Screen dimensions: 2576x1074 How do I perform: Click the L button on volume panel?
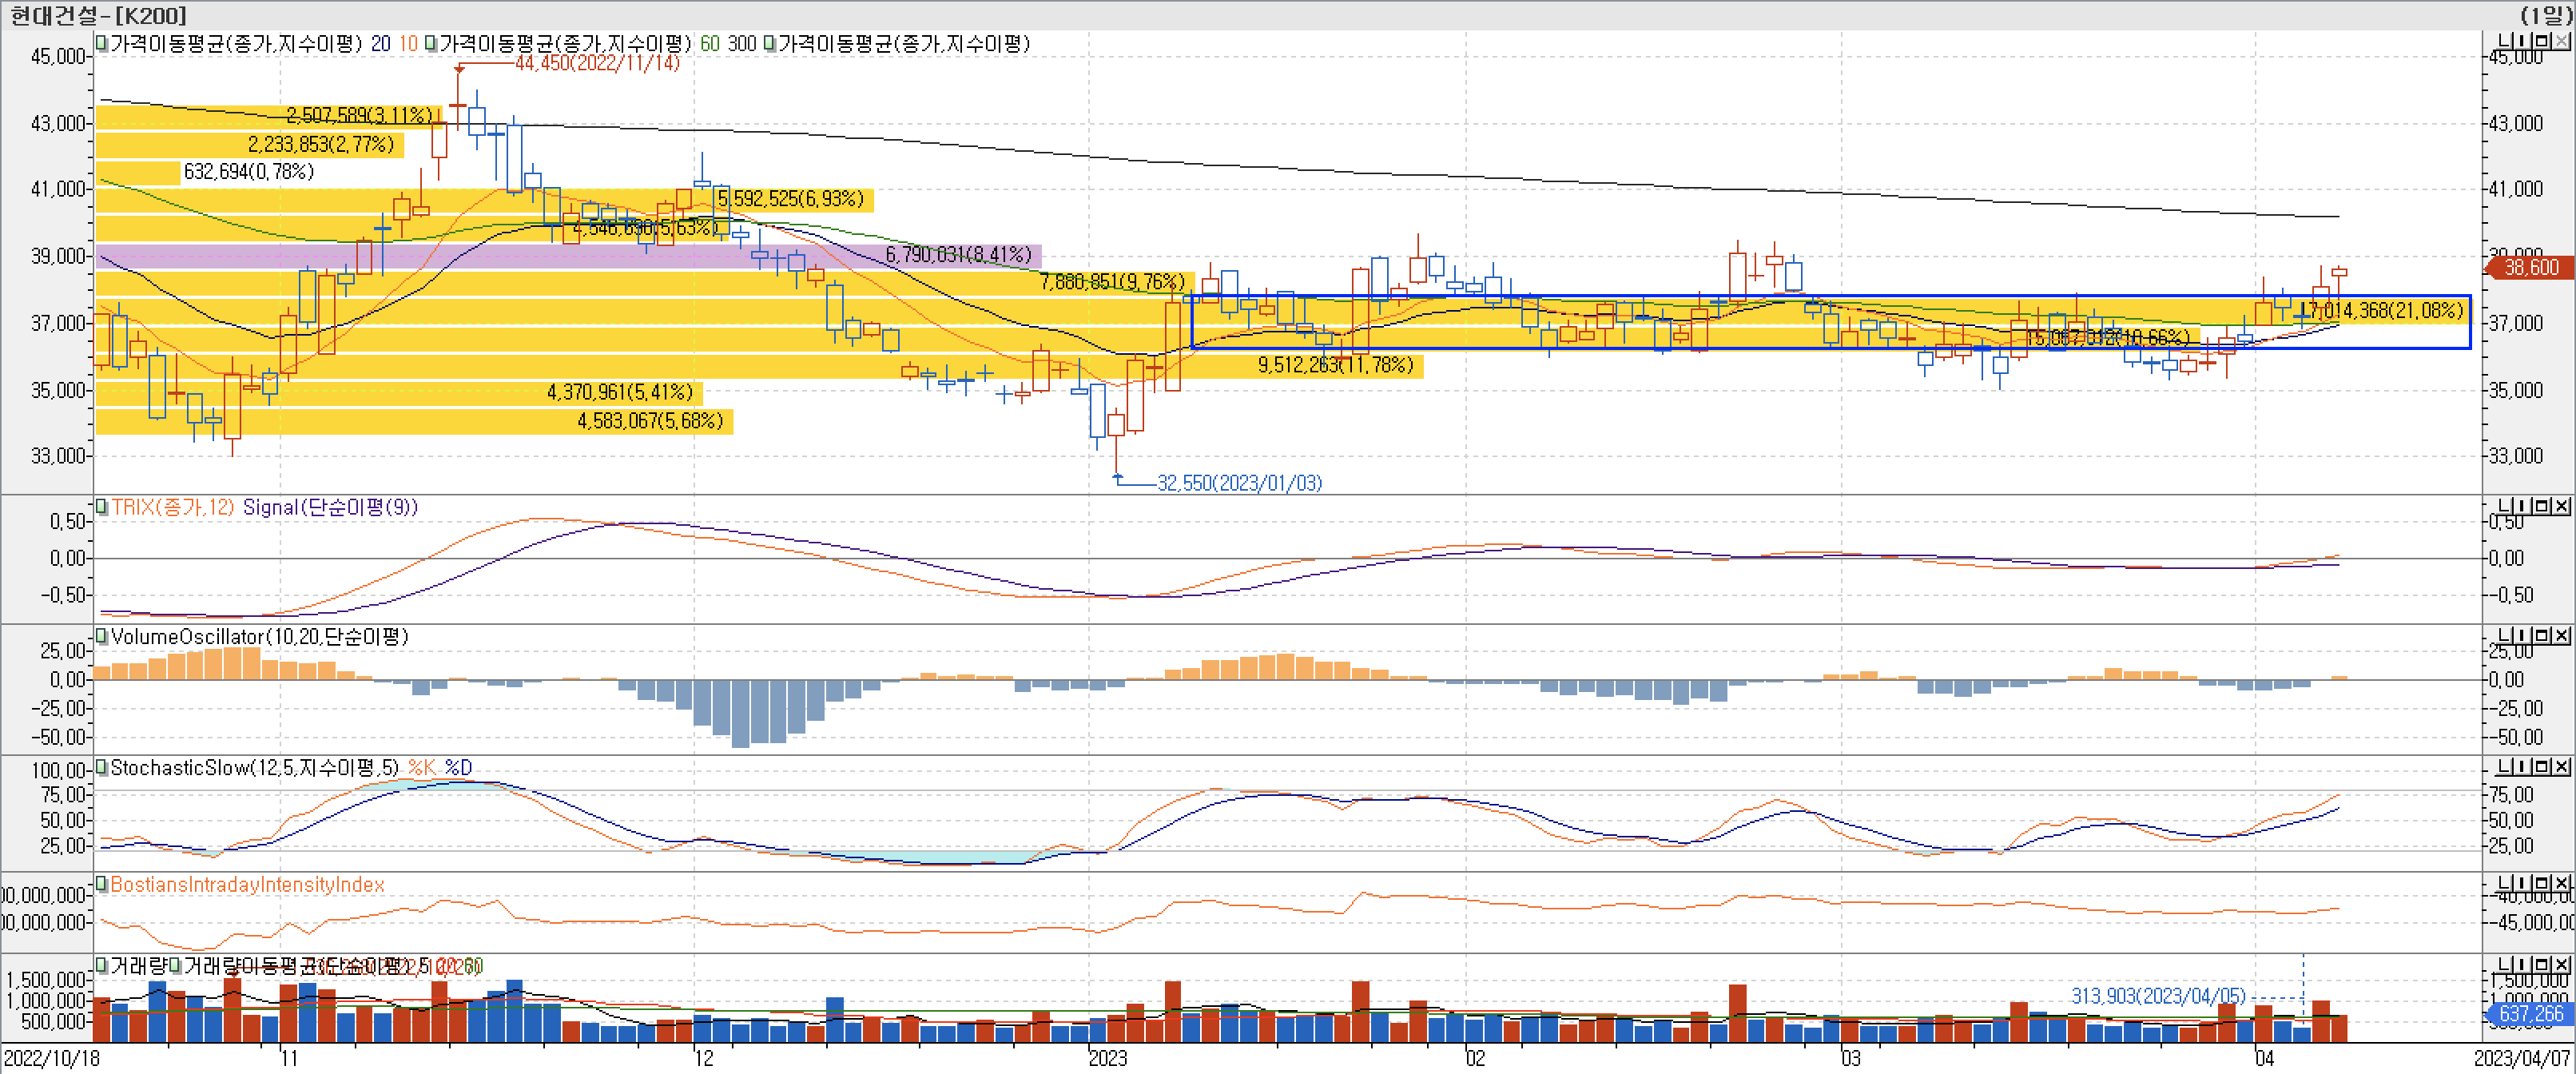click(x=2504, y=965)
